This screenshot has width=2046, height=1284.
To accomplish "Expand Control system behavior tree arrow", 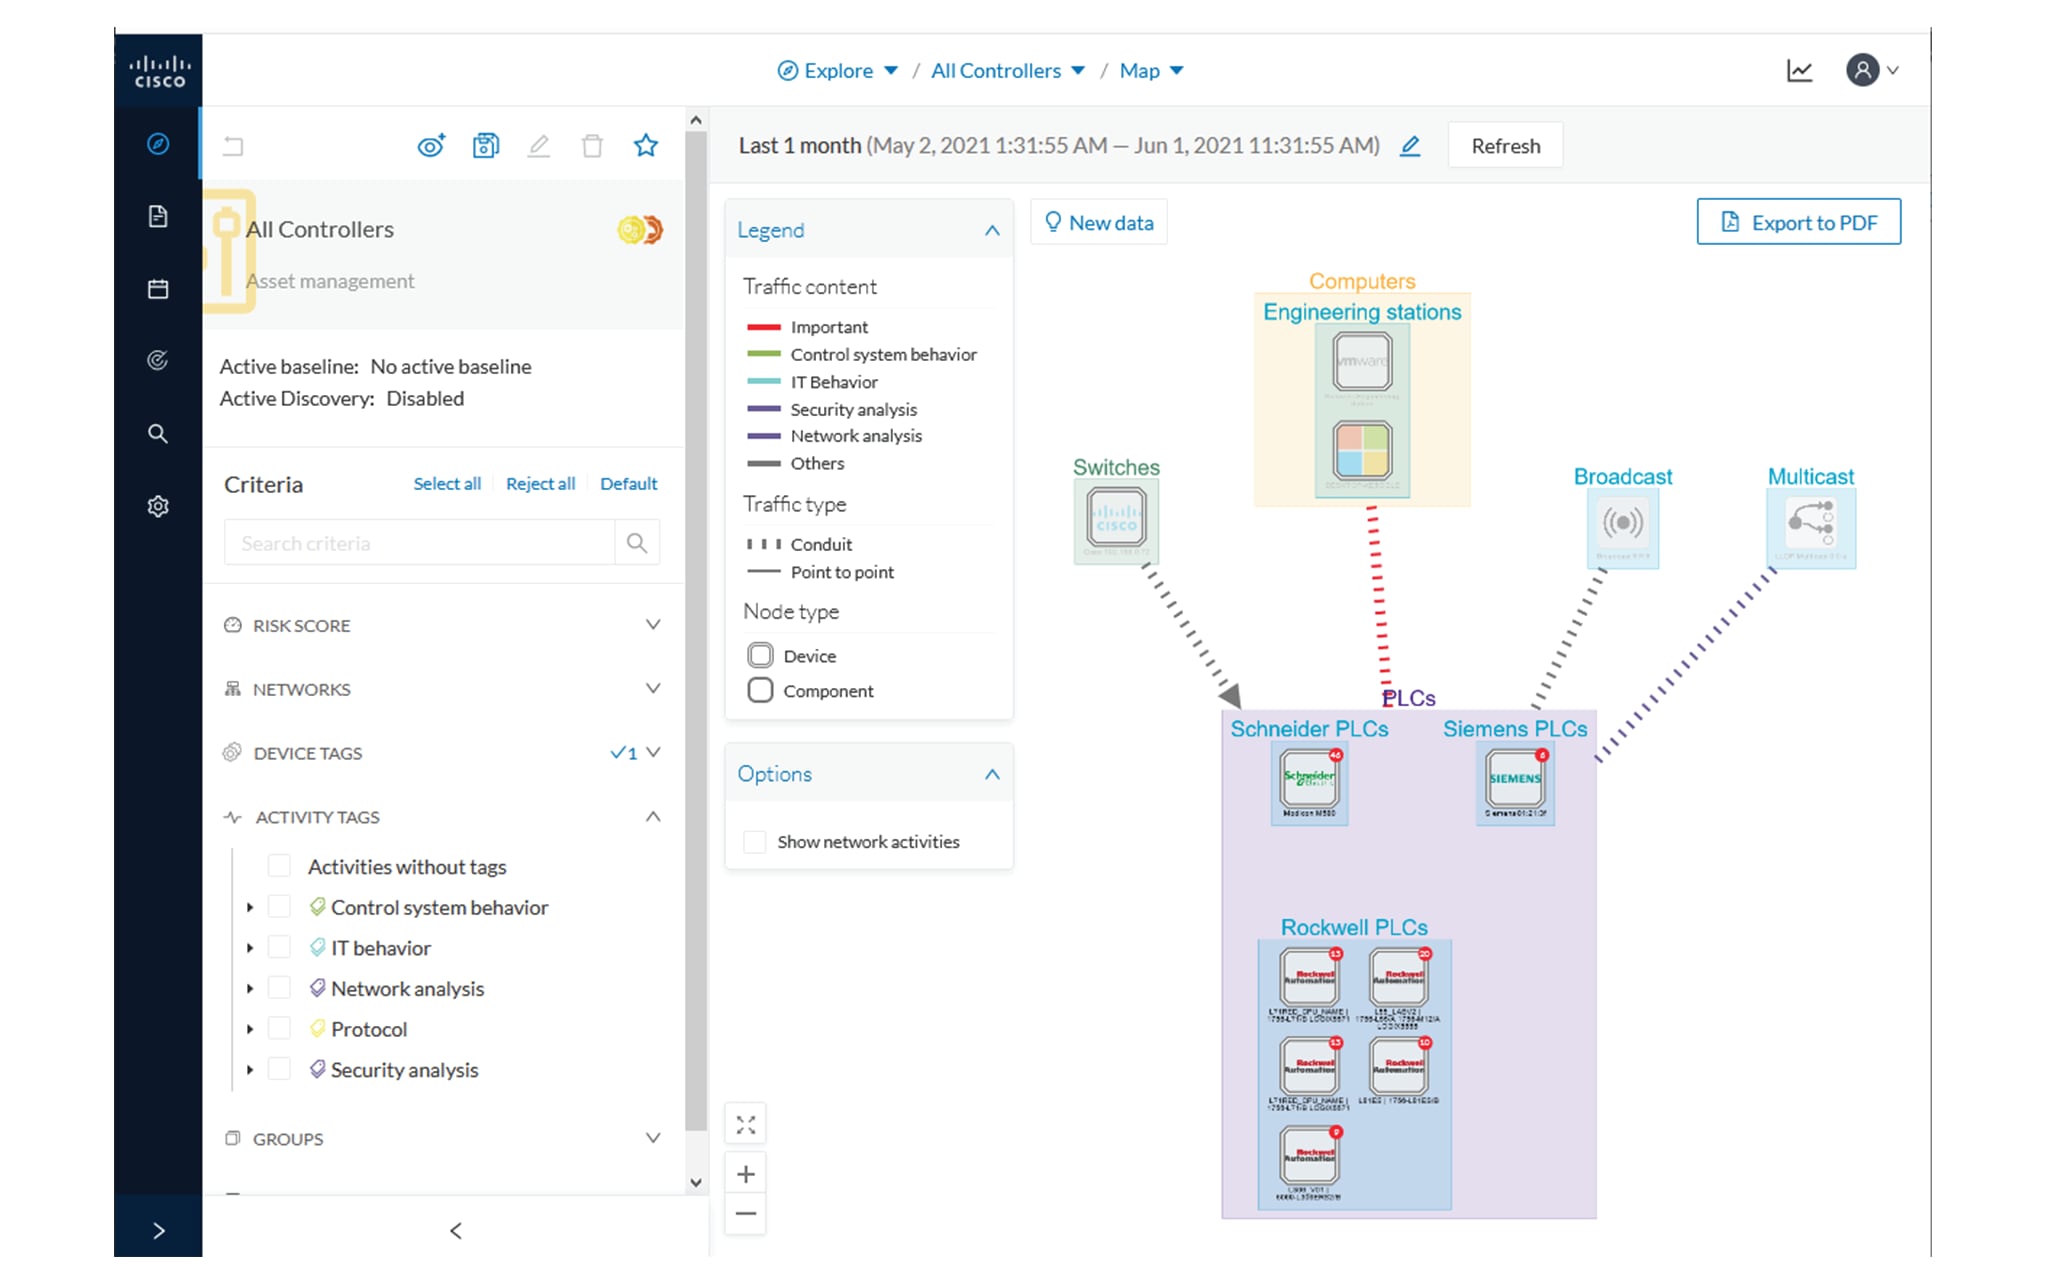I will [x=250, y=908].
